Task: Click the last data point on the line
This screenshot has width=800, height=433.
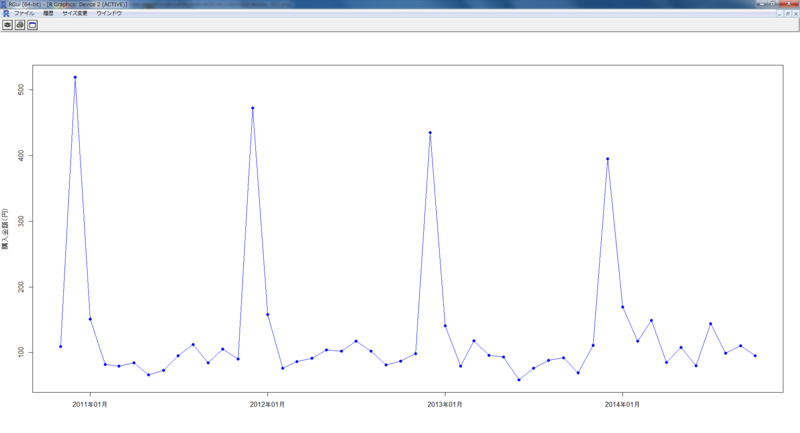Action: [x=755, y=356]
